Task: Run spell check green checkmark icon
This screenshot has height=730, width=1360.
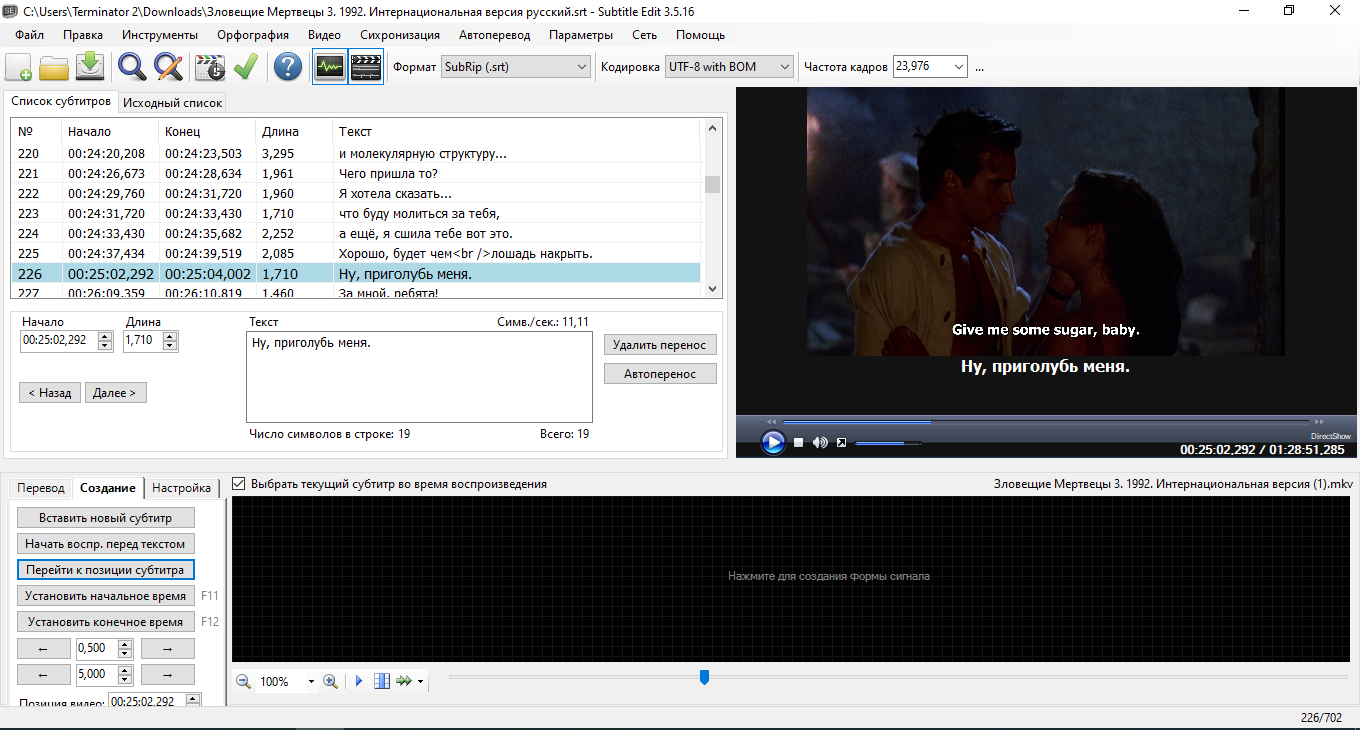Action: 245,67
